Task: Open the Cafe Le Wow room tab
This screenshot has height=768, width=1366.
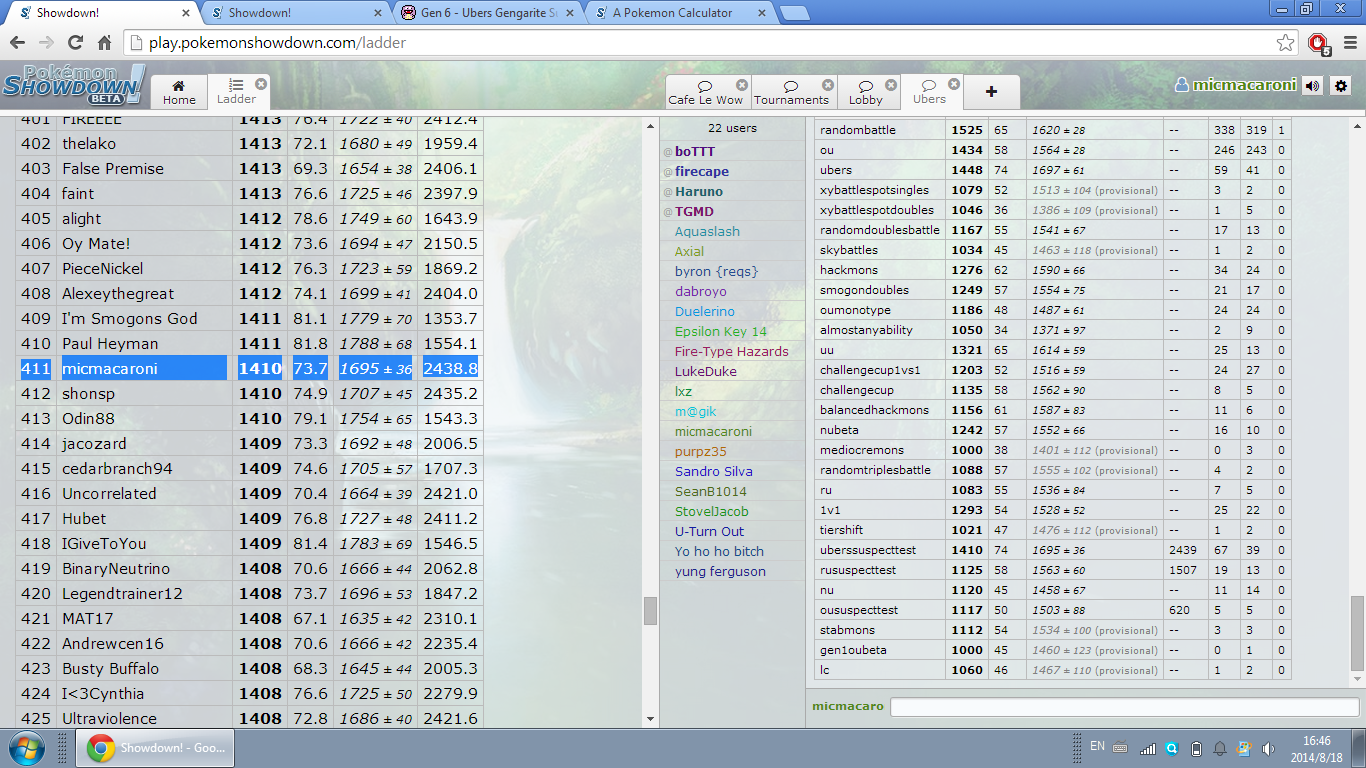Action: pos(706,92)
